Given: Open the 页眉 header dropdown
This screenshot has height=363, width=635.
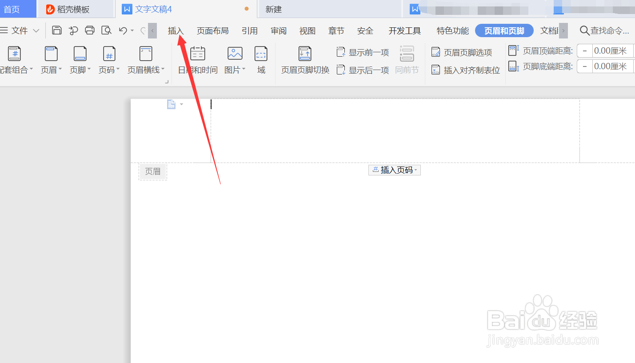Looking at the screenshot, I should point(51,60).
